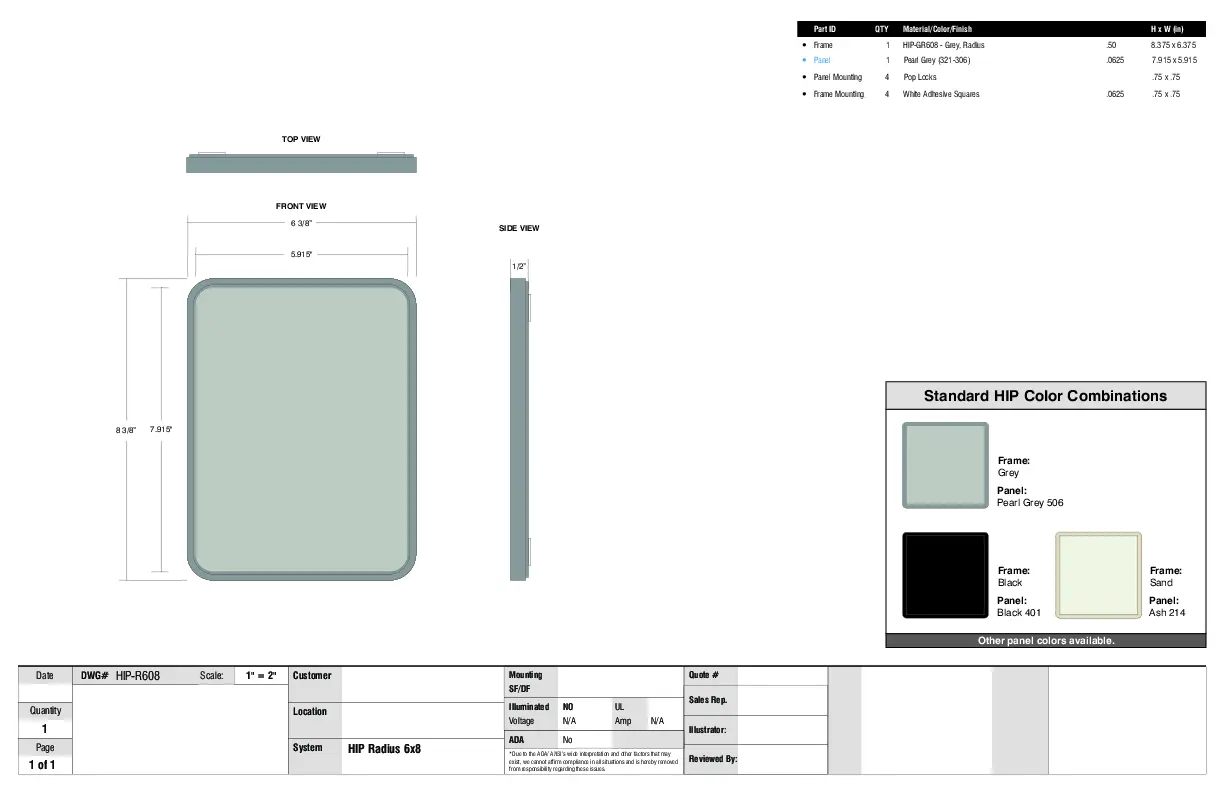Click the ADA/ANSI disclaimer note
Screen dimensions: 1224x792
(593, 761)
